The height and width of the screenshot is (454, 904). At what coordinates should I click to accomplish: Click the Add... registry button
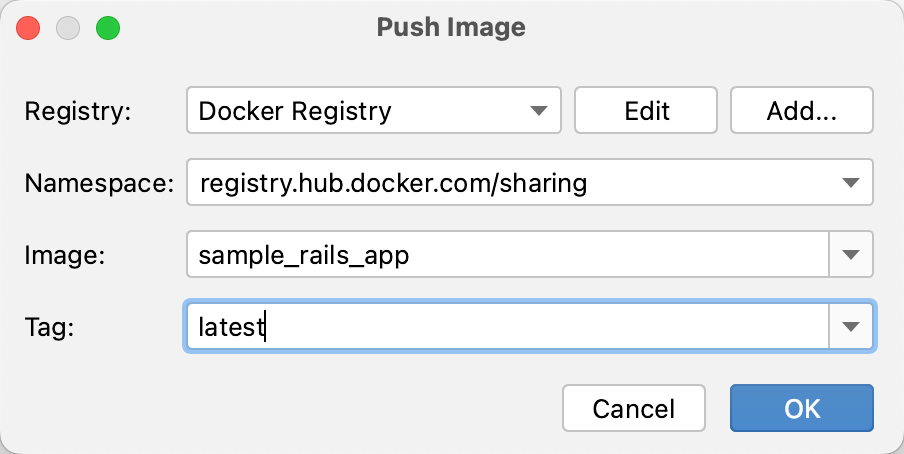801,110
